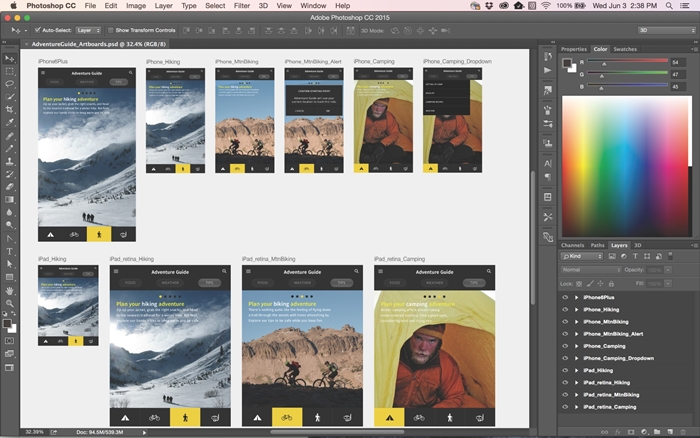Select the Eyedropper tool

pyautogui.click(x=9, y=122)
